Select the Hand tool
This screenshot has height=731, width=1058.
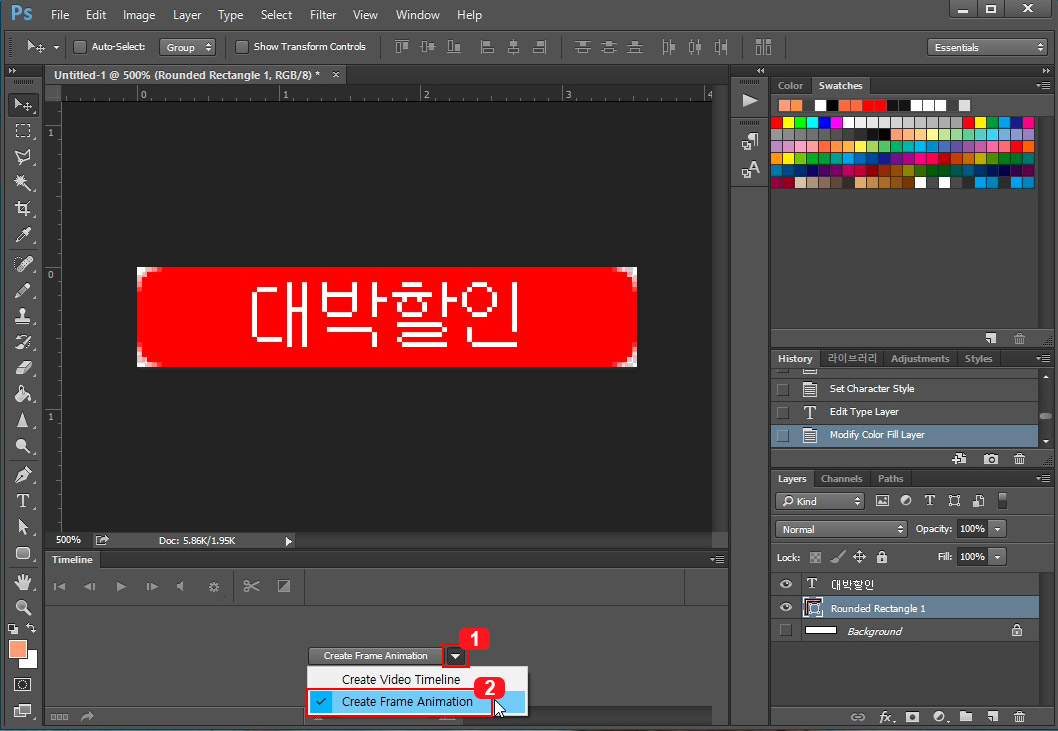(23, 581)
